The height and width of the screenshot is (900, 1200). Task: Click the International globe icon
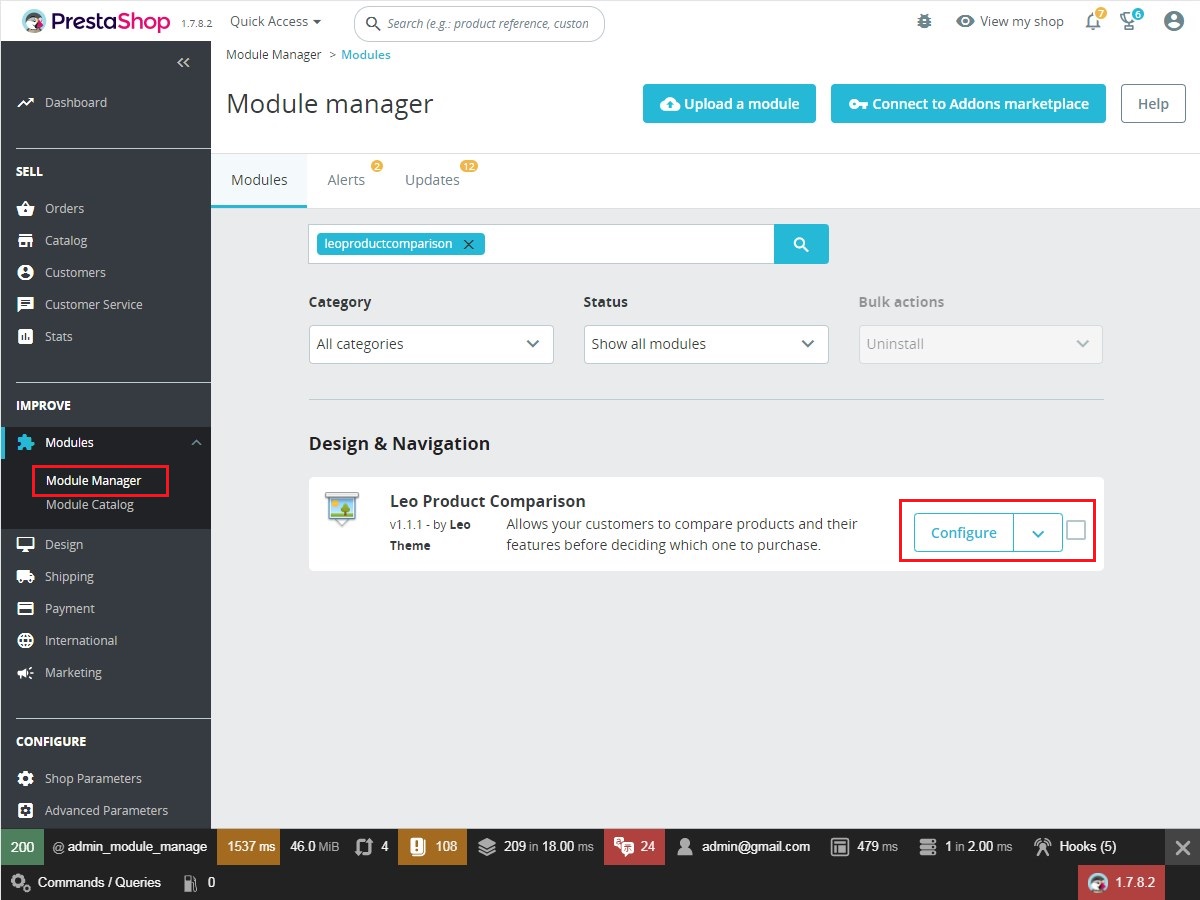click(x=26, y=640)
